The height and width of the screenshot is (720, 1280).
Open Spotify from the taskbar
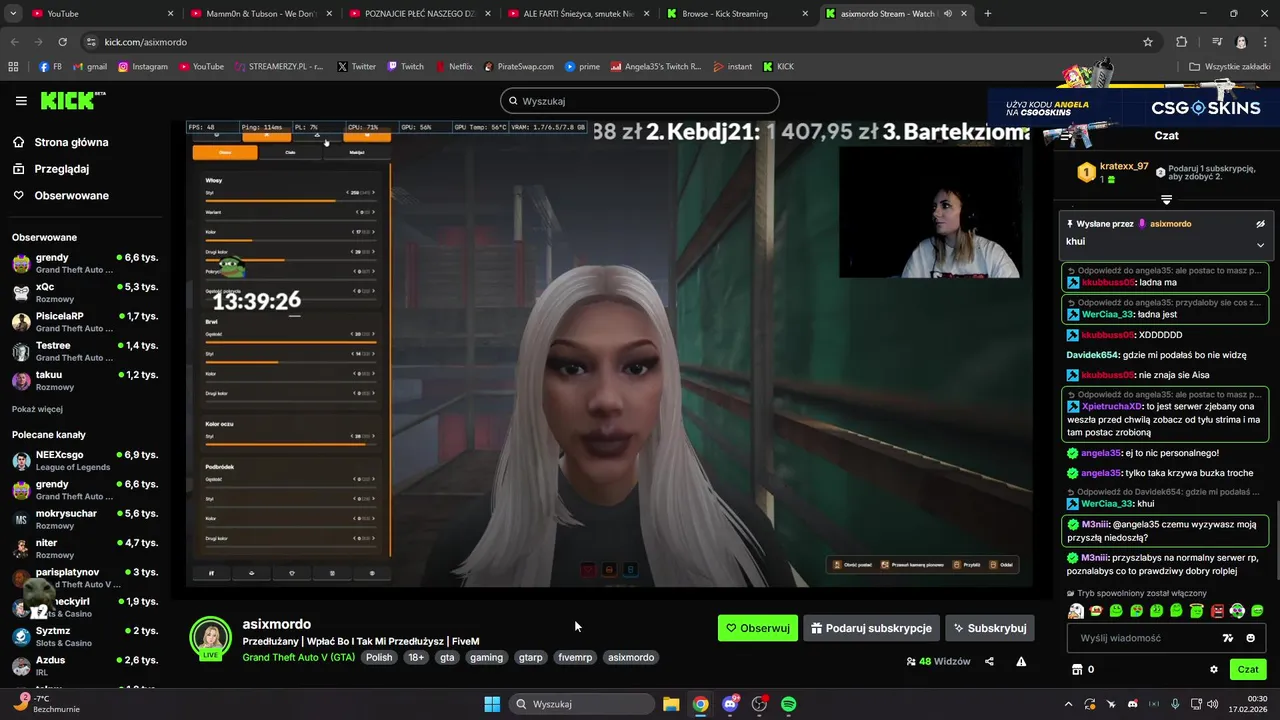[788, 704]
